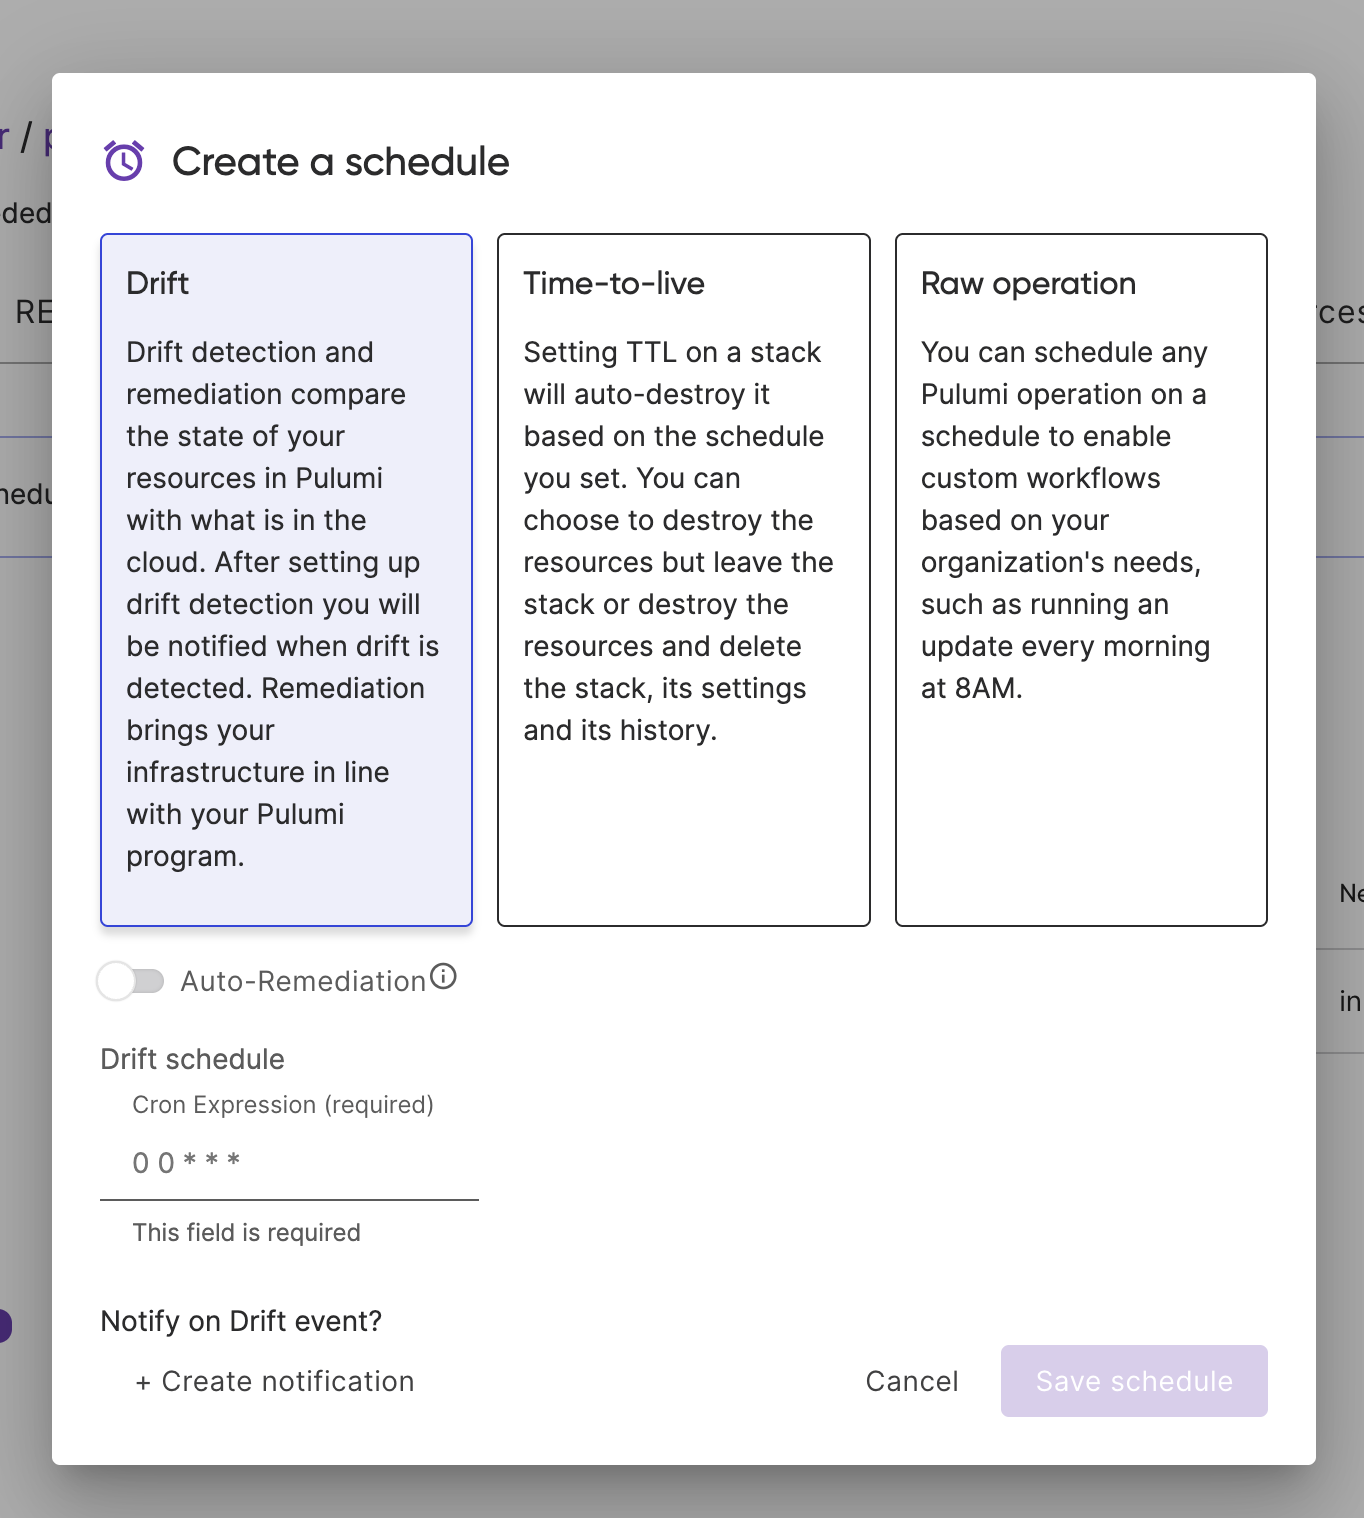Viewport: 1364px width, 1518px height.
Task: Enable the Auto-Remediation toggle
Action: click(131, 981)
